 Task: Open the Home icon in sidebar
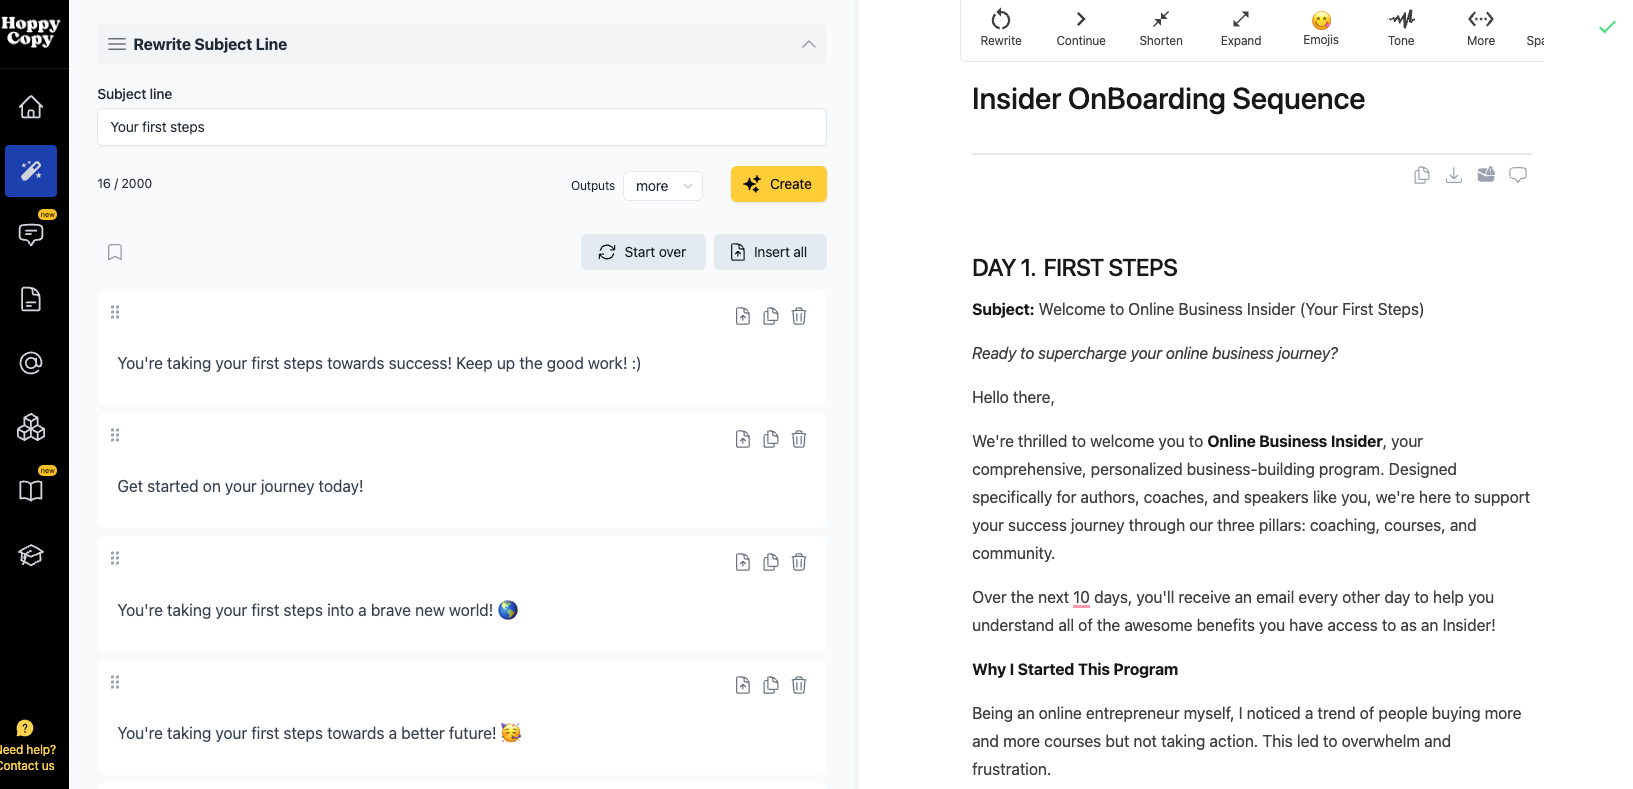(31, 107)
